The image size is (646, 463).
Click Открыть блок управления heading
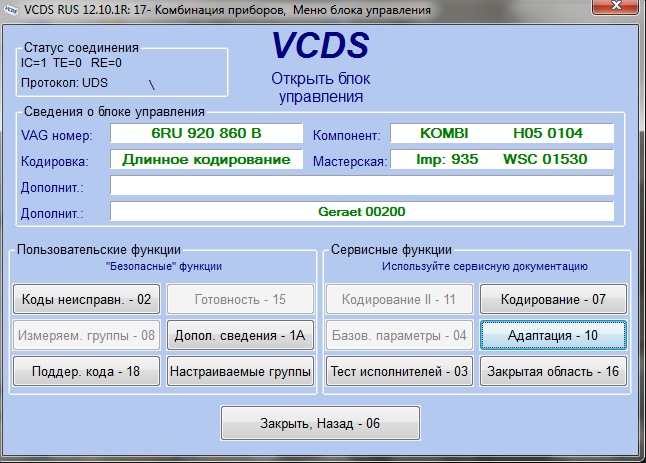point(321,87)
